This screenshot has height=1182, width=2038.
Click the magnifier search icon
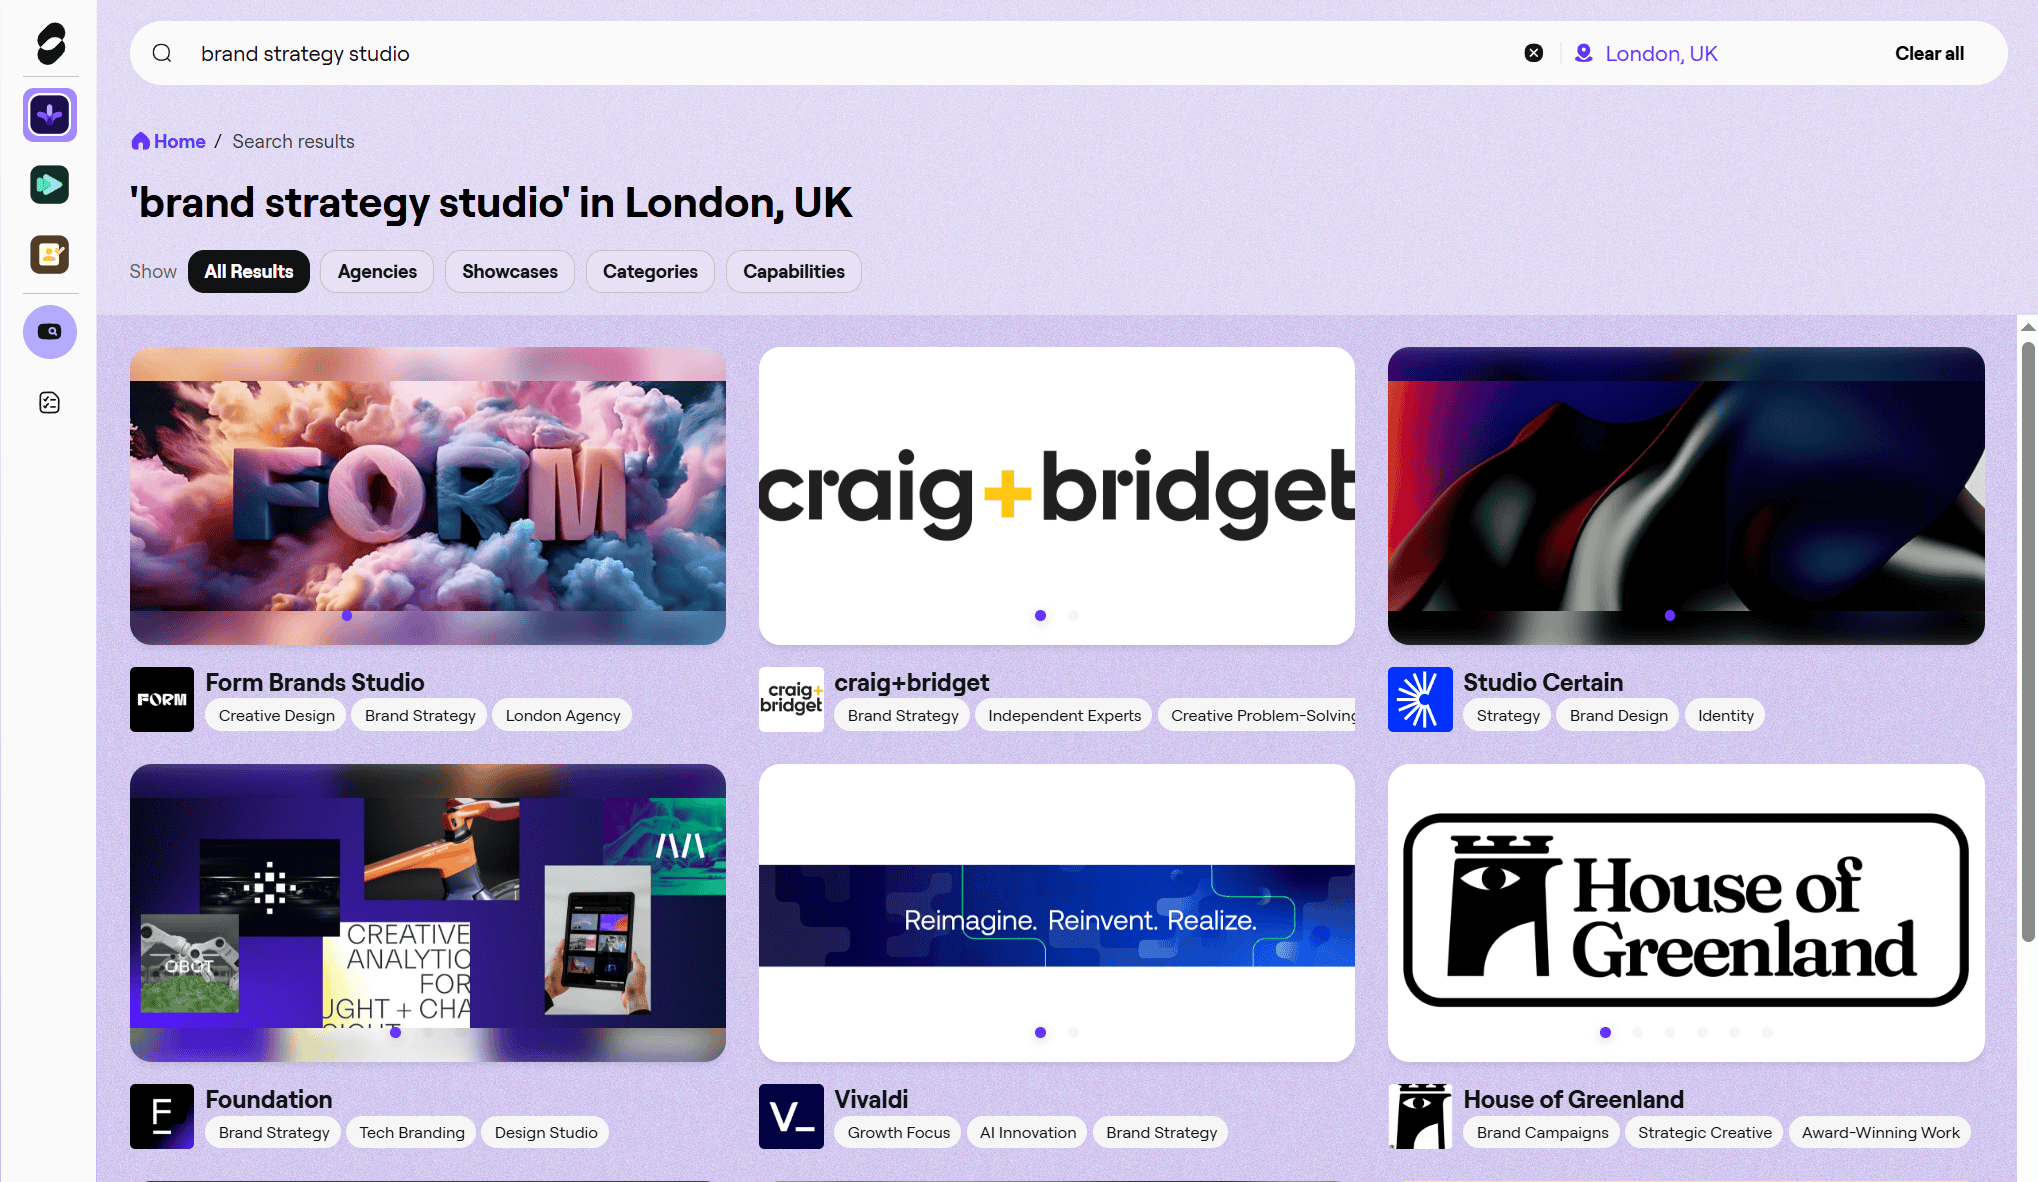[x=162, y=53]
